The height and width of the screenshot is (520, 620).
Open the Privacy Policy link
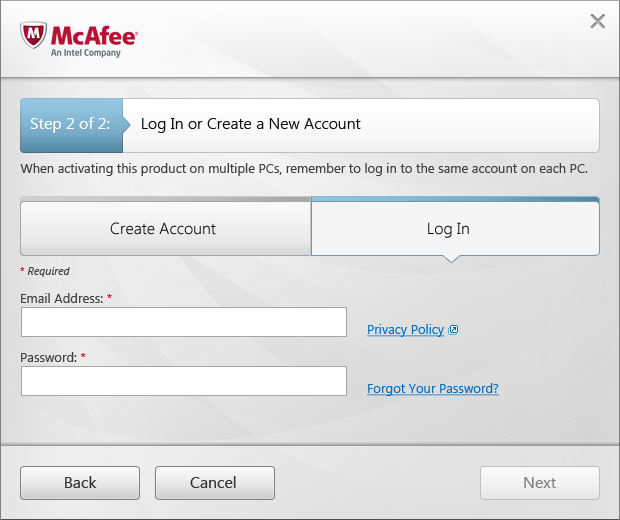click(405, 329)
